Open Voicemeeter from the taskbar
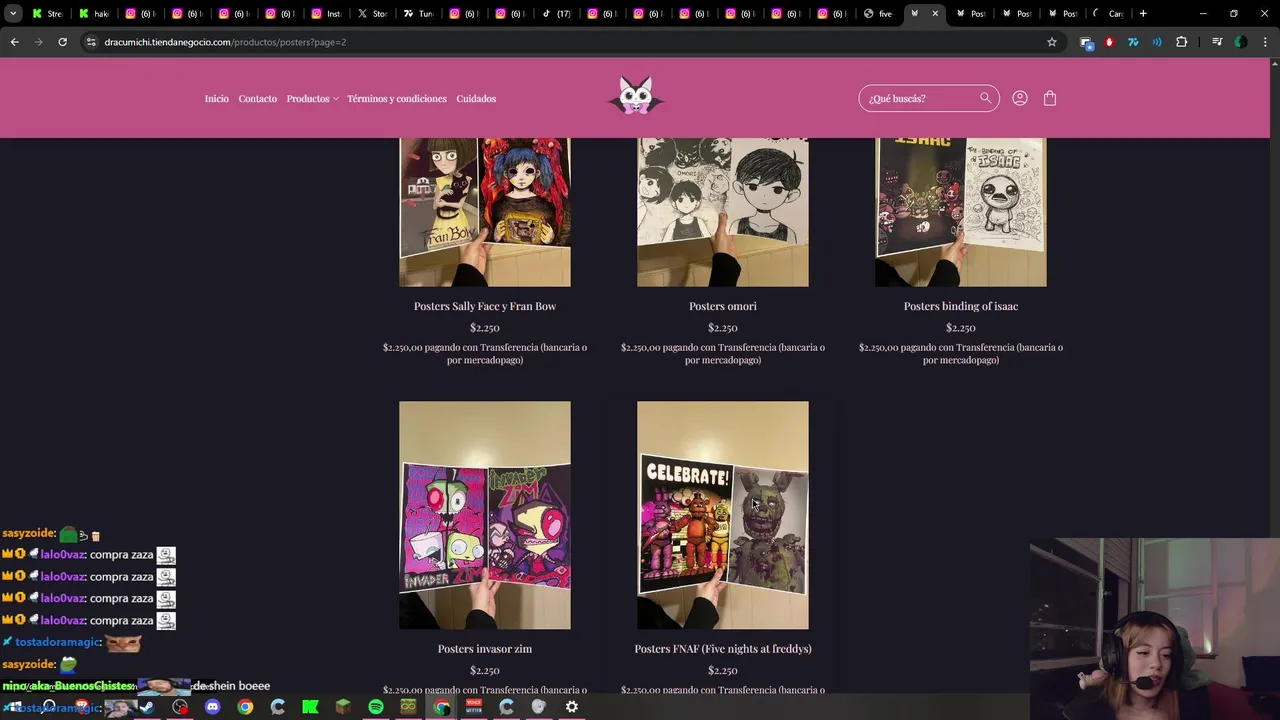1280x720 pixels. click(x=474, y=707)
